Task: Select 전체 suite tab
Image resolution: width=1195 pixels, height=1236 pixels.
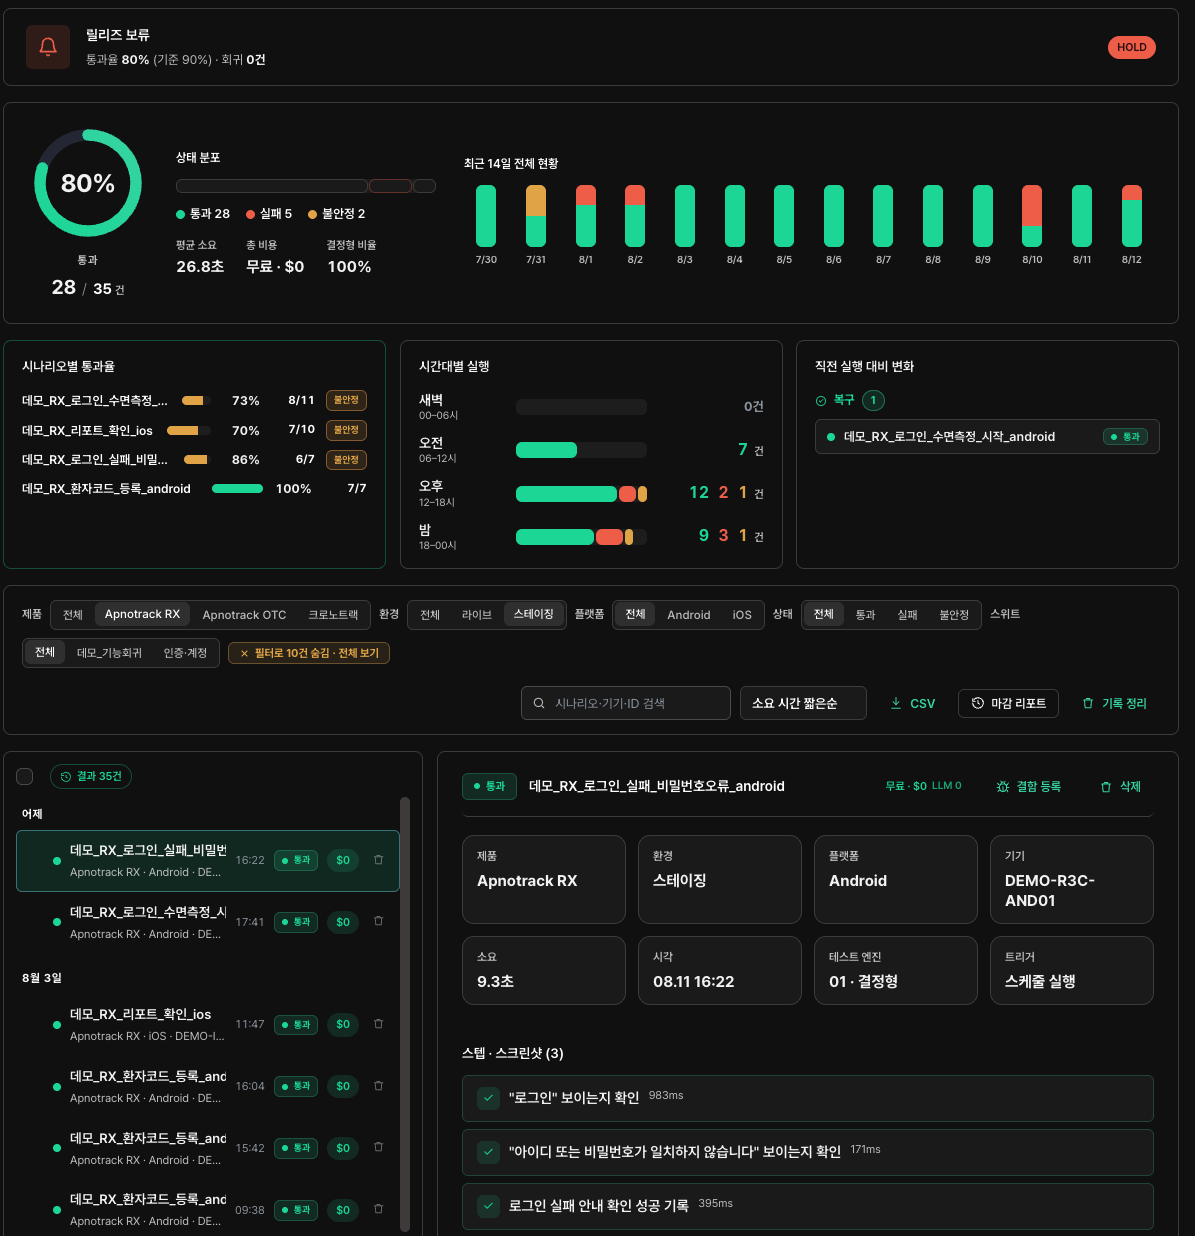Action: point(45,652)
